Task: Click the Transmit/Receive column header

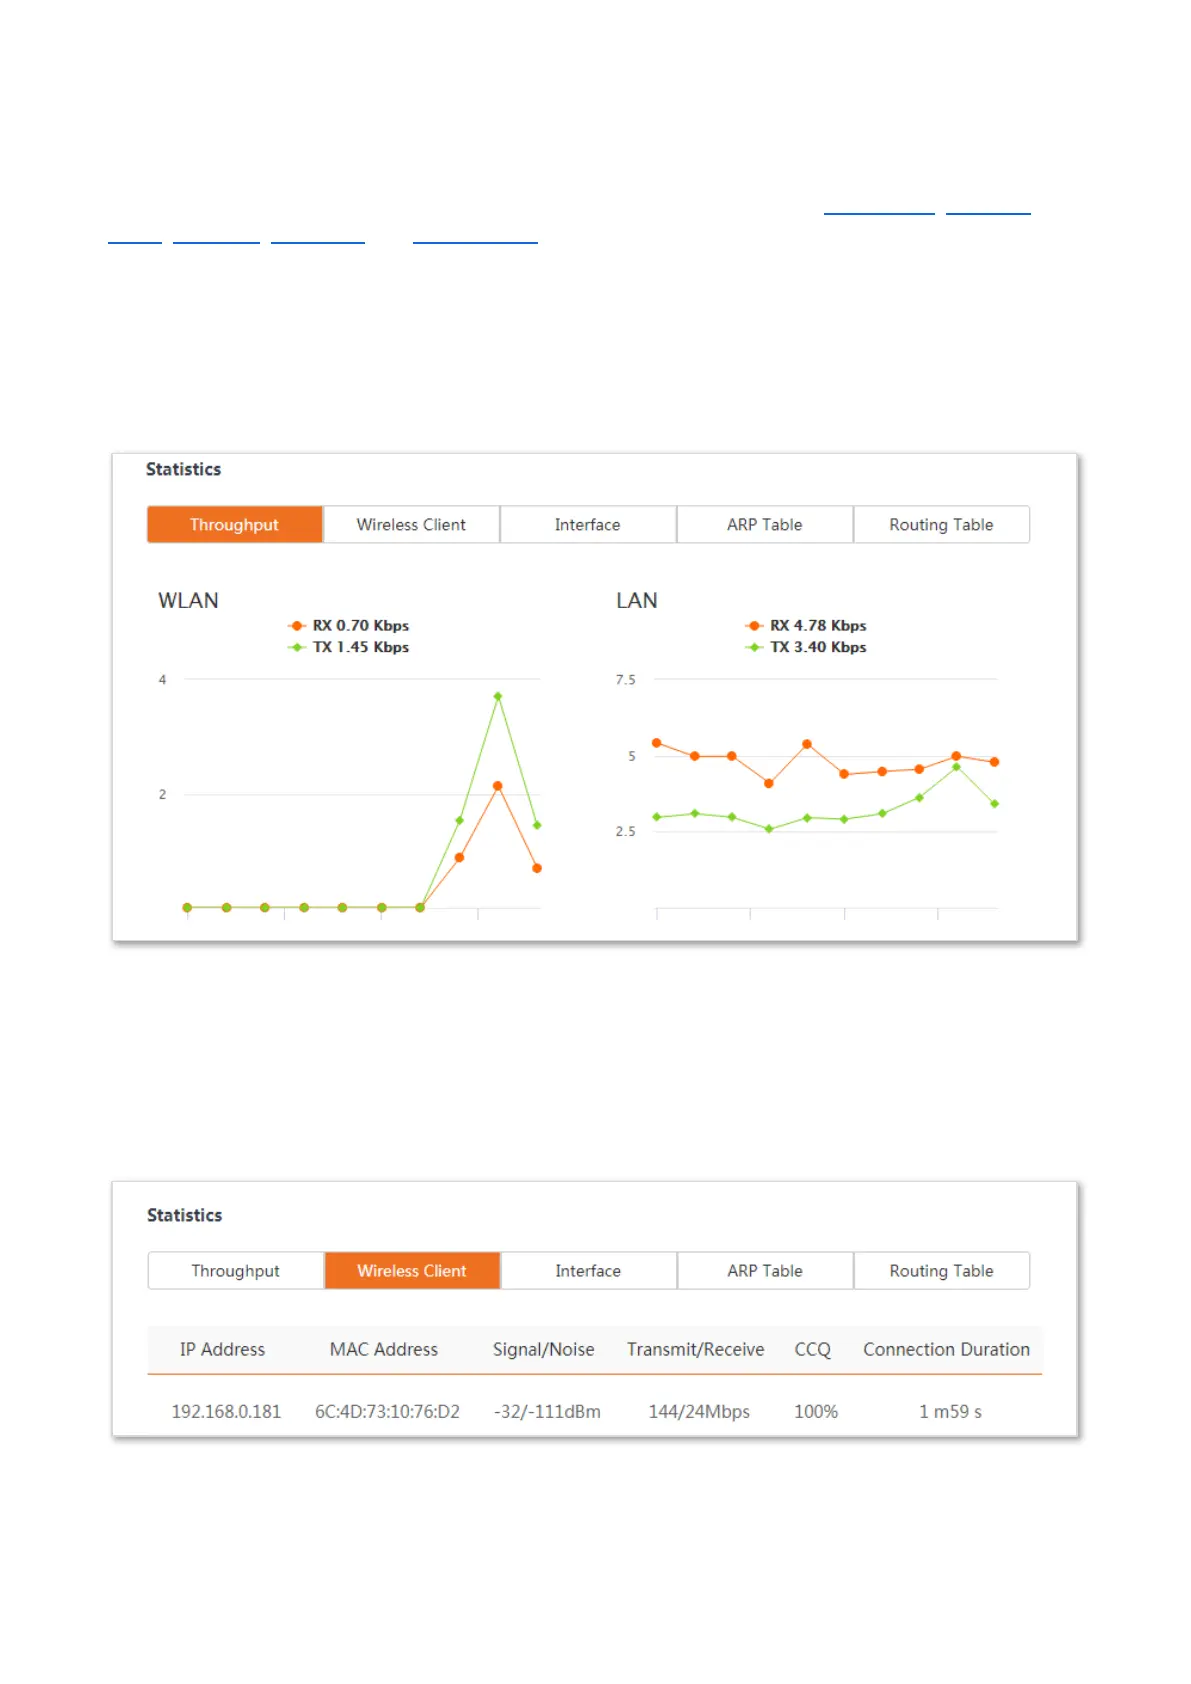Action: tap(696, 1349)
